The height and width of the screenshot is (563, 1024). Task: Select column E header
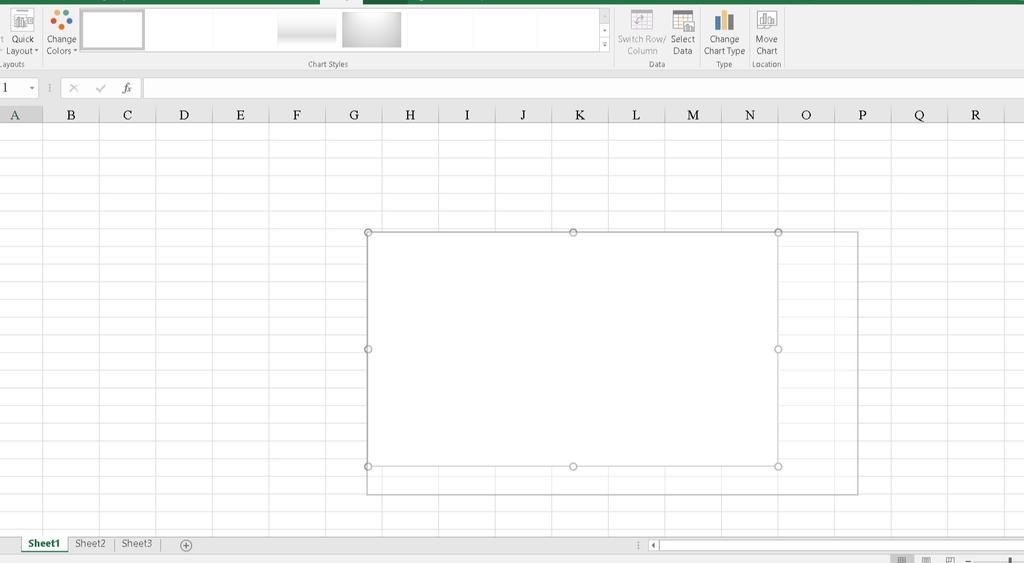pos(240,115)
